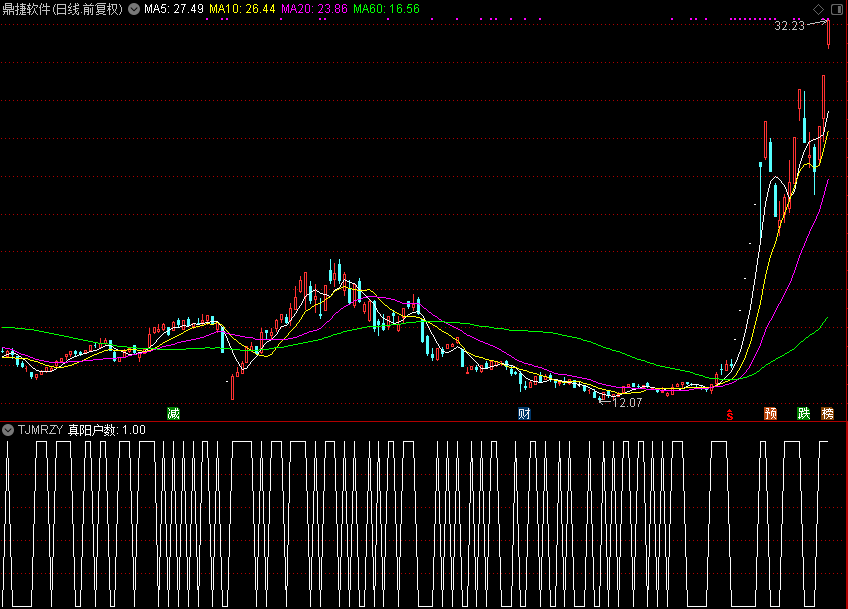Click the TJMRZY indicator name
This screenshot has width=848, height=609.
[41, 430]
